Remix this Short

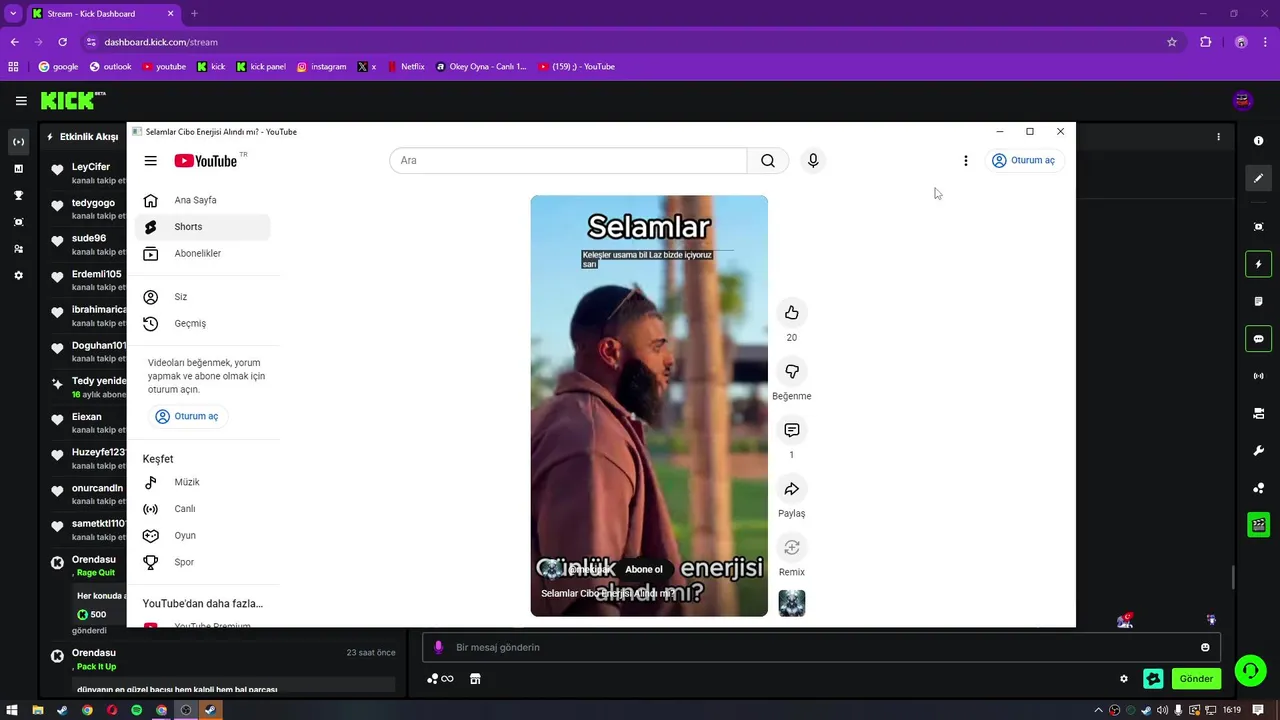pyautogui.click(x=792, y=547)
